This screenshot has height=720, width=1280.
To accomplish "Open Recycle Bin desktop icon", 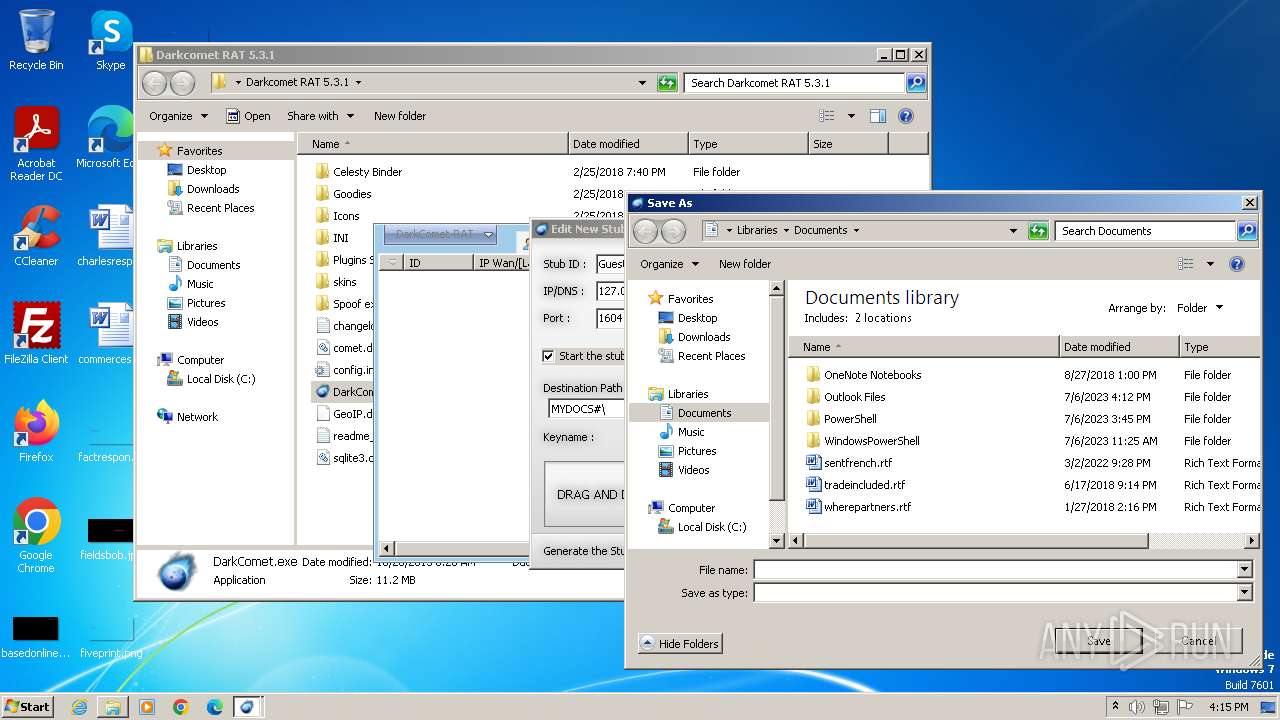I will point(36,40).
